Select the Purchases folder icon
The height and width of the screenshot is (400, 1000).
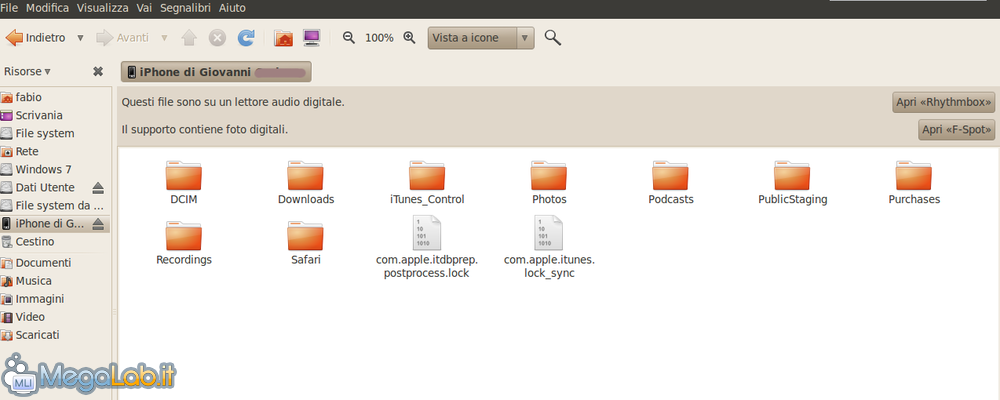tap(914, 175)
